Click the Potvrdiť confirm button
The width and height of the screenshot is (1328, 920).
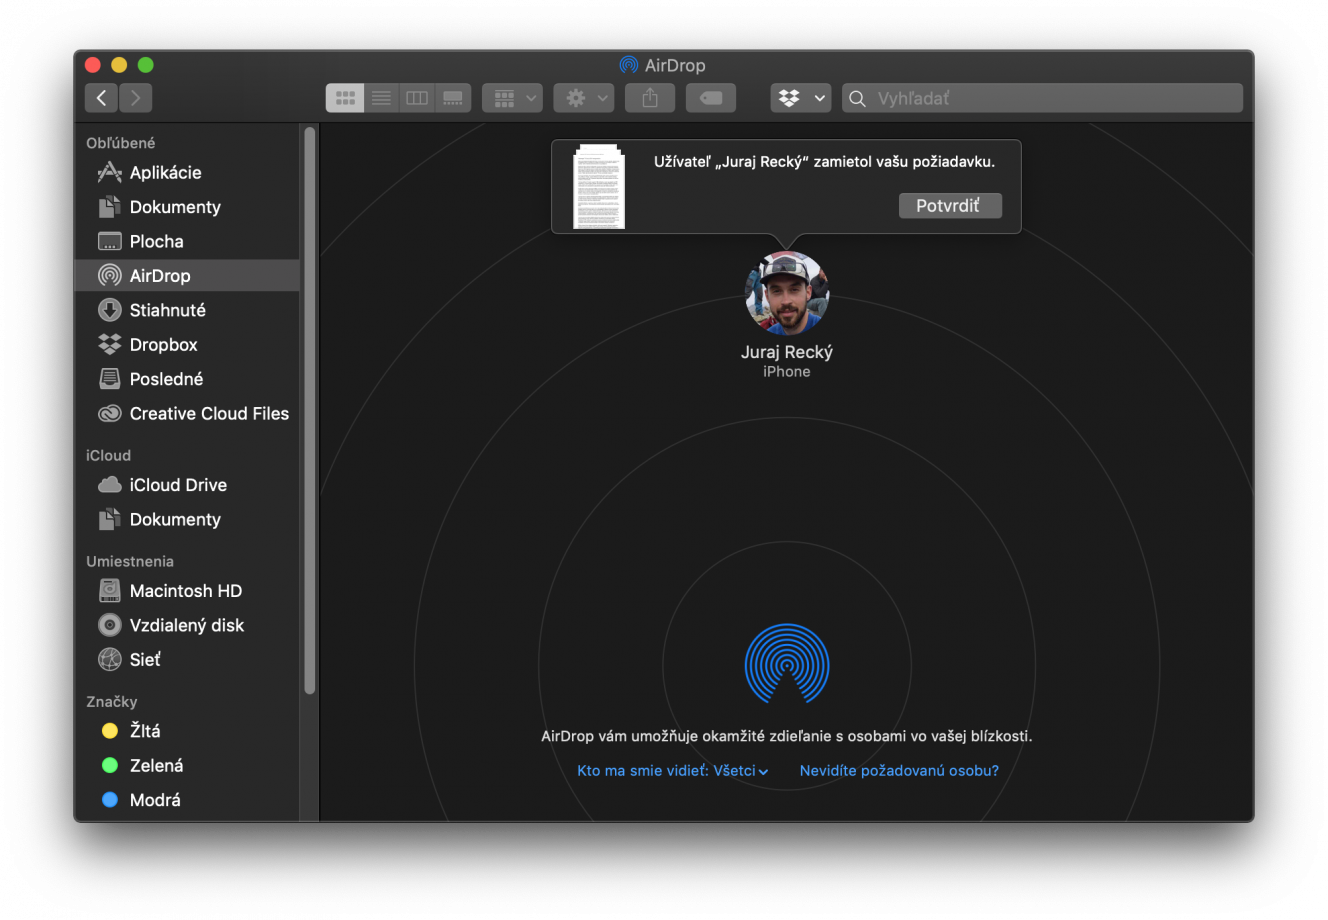click(949, 206)
